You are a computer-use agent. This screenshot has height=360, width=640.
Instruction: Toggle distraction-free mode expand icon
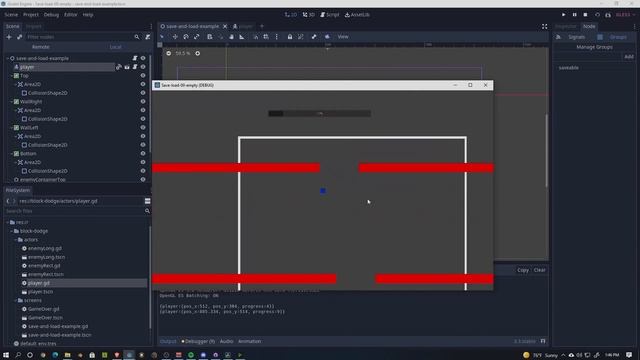click(544, 26)
